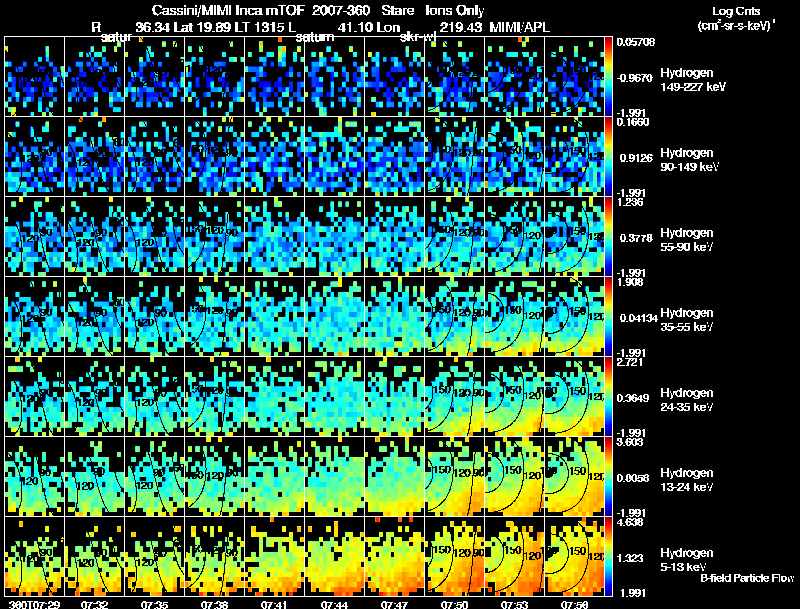Image resolution: width=800 pixels, height=609 pixels.
Task: Click the 07:53 time axis label
Action: click(x=514, y=604)
